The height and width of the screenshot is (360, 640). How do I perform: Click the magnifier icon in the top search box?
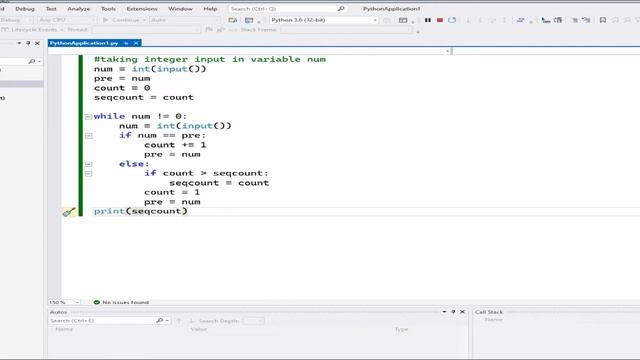pyautogui.click(x=341, y=9)
